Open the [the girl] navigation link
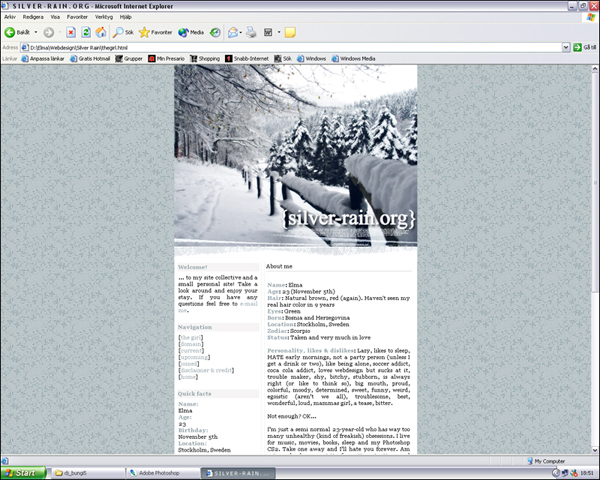This screenshot has width=600, height=480. click(191, 337)
